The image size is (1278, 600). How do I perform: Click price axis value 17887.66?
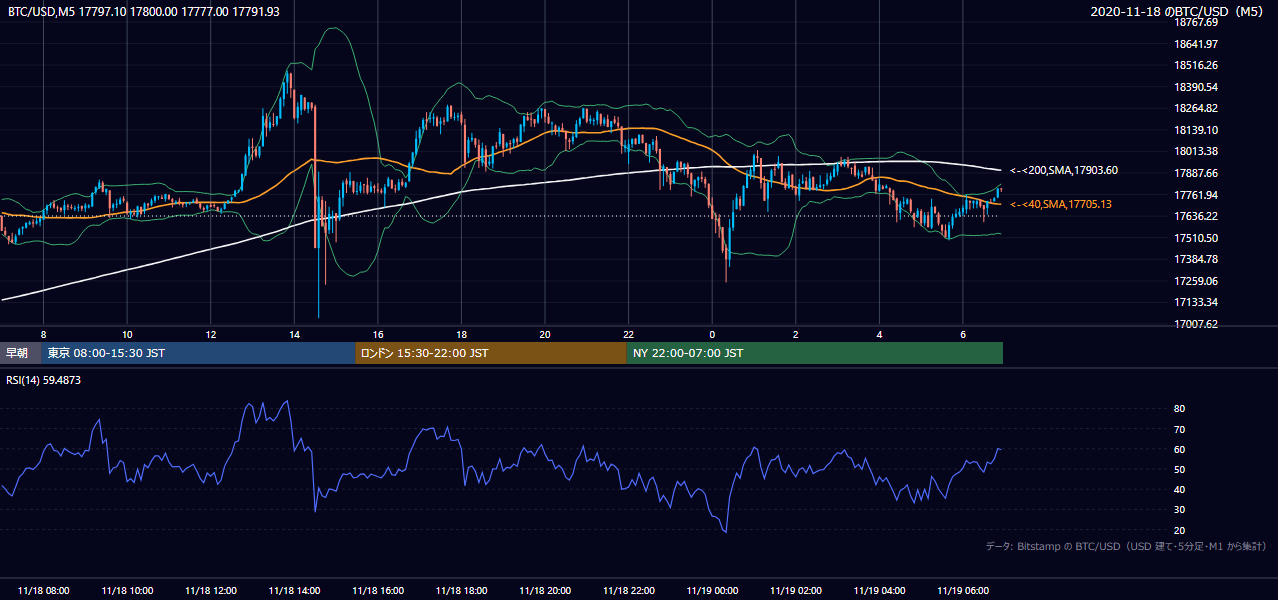[x=1196, y=173]
